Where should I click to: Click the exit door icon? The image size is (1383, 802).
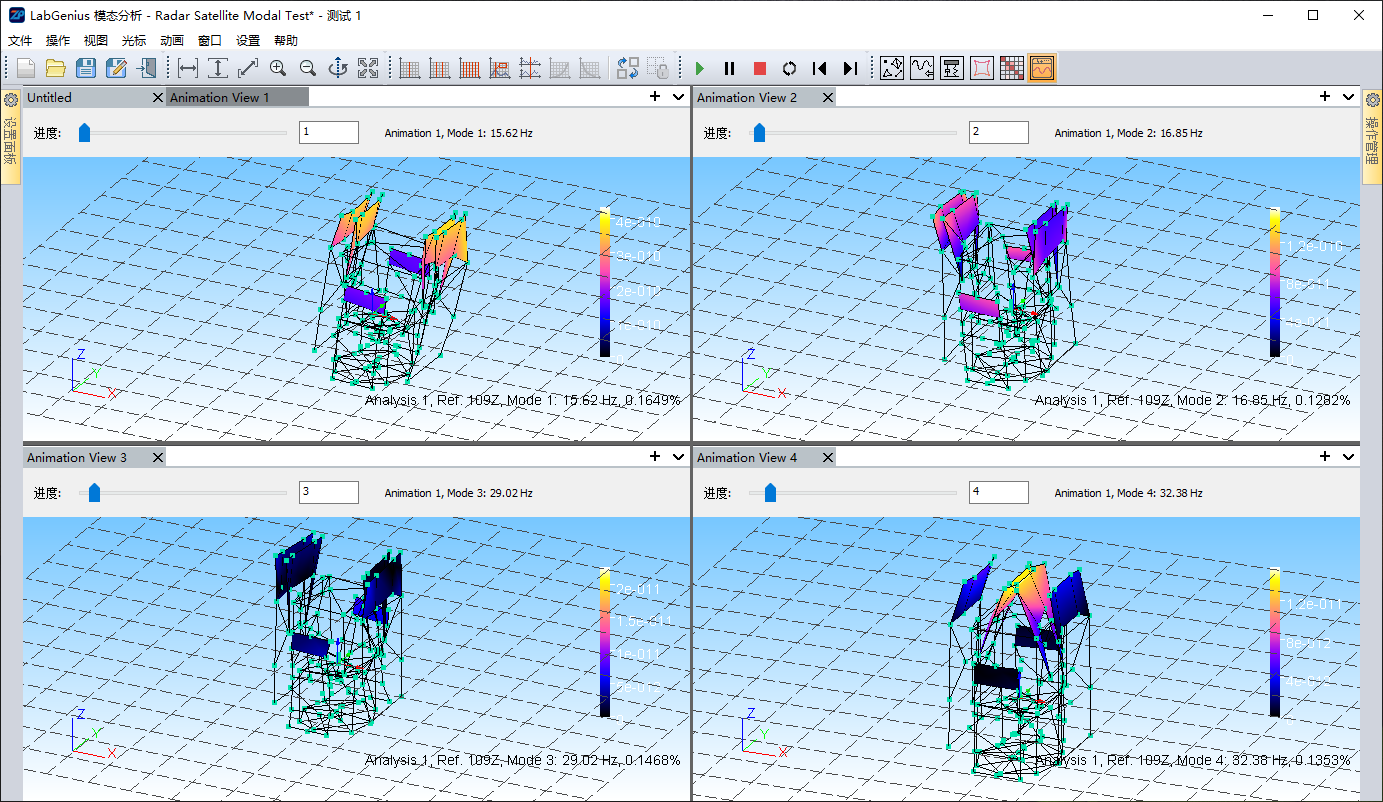pyautogui.click(x=146, y=68)
